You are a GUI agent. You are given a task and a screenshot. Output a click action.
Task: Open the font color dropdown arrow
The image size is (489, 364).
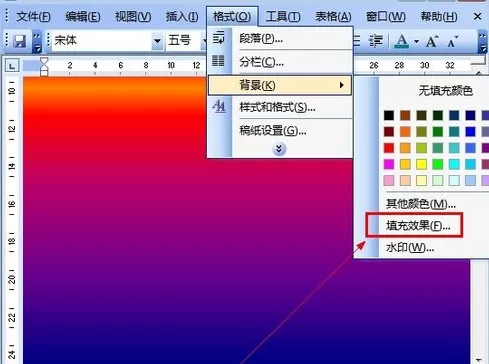coord(416,41)
